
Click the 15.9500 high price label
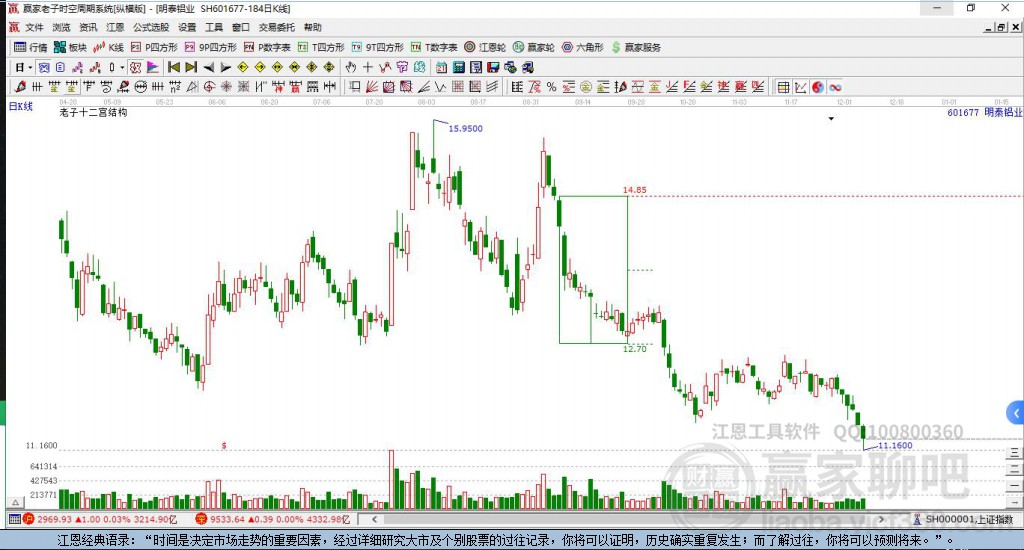pyautogui.click(x=465, y=129)
